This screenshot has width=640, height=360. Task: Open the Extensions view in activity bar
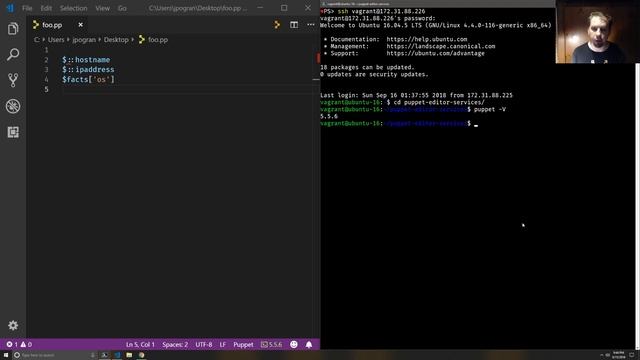coord(13,132)
